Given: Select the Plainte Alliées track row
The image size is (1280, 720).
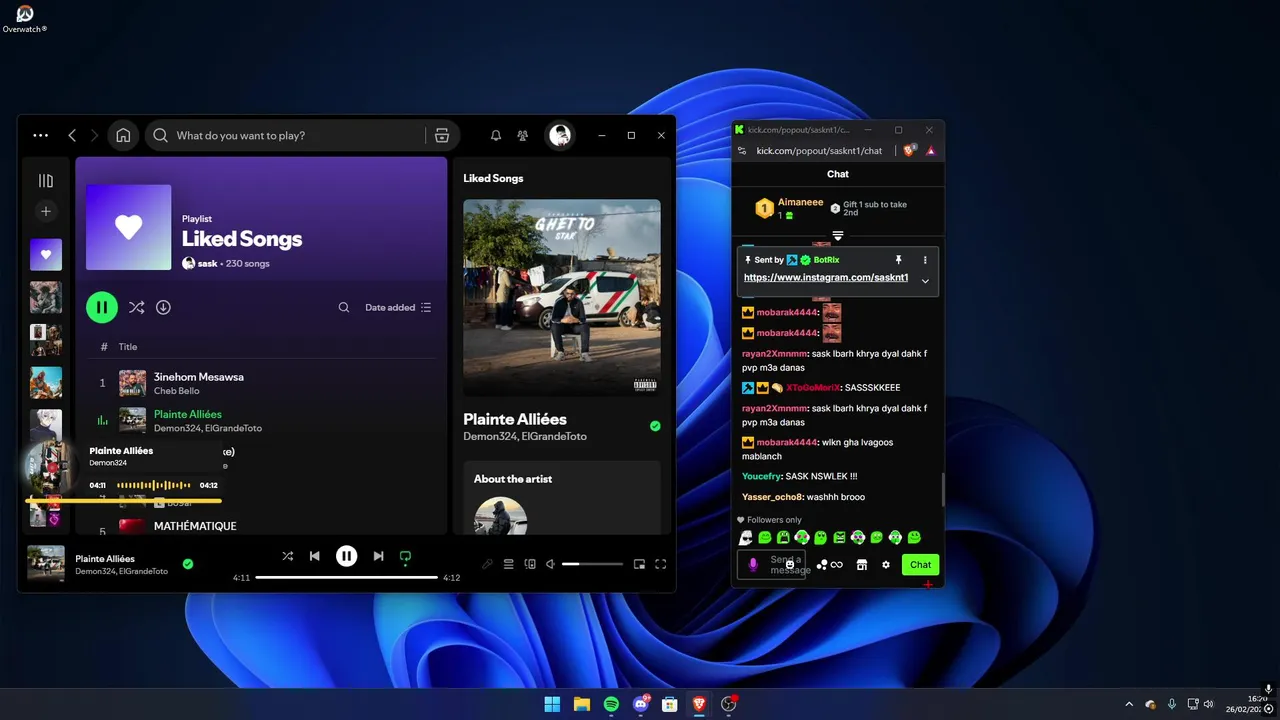Looking at the screenshot, I should [262, 421].
